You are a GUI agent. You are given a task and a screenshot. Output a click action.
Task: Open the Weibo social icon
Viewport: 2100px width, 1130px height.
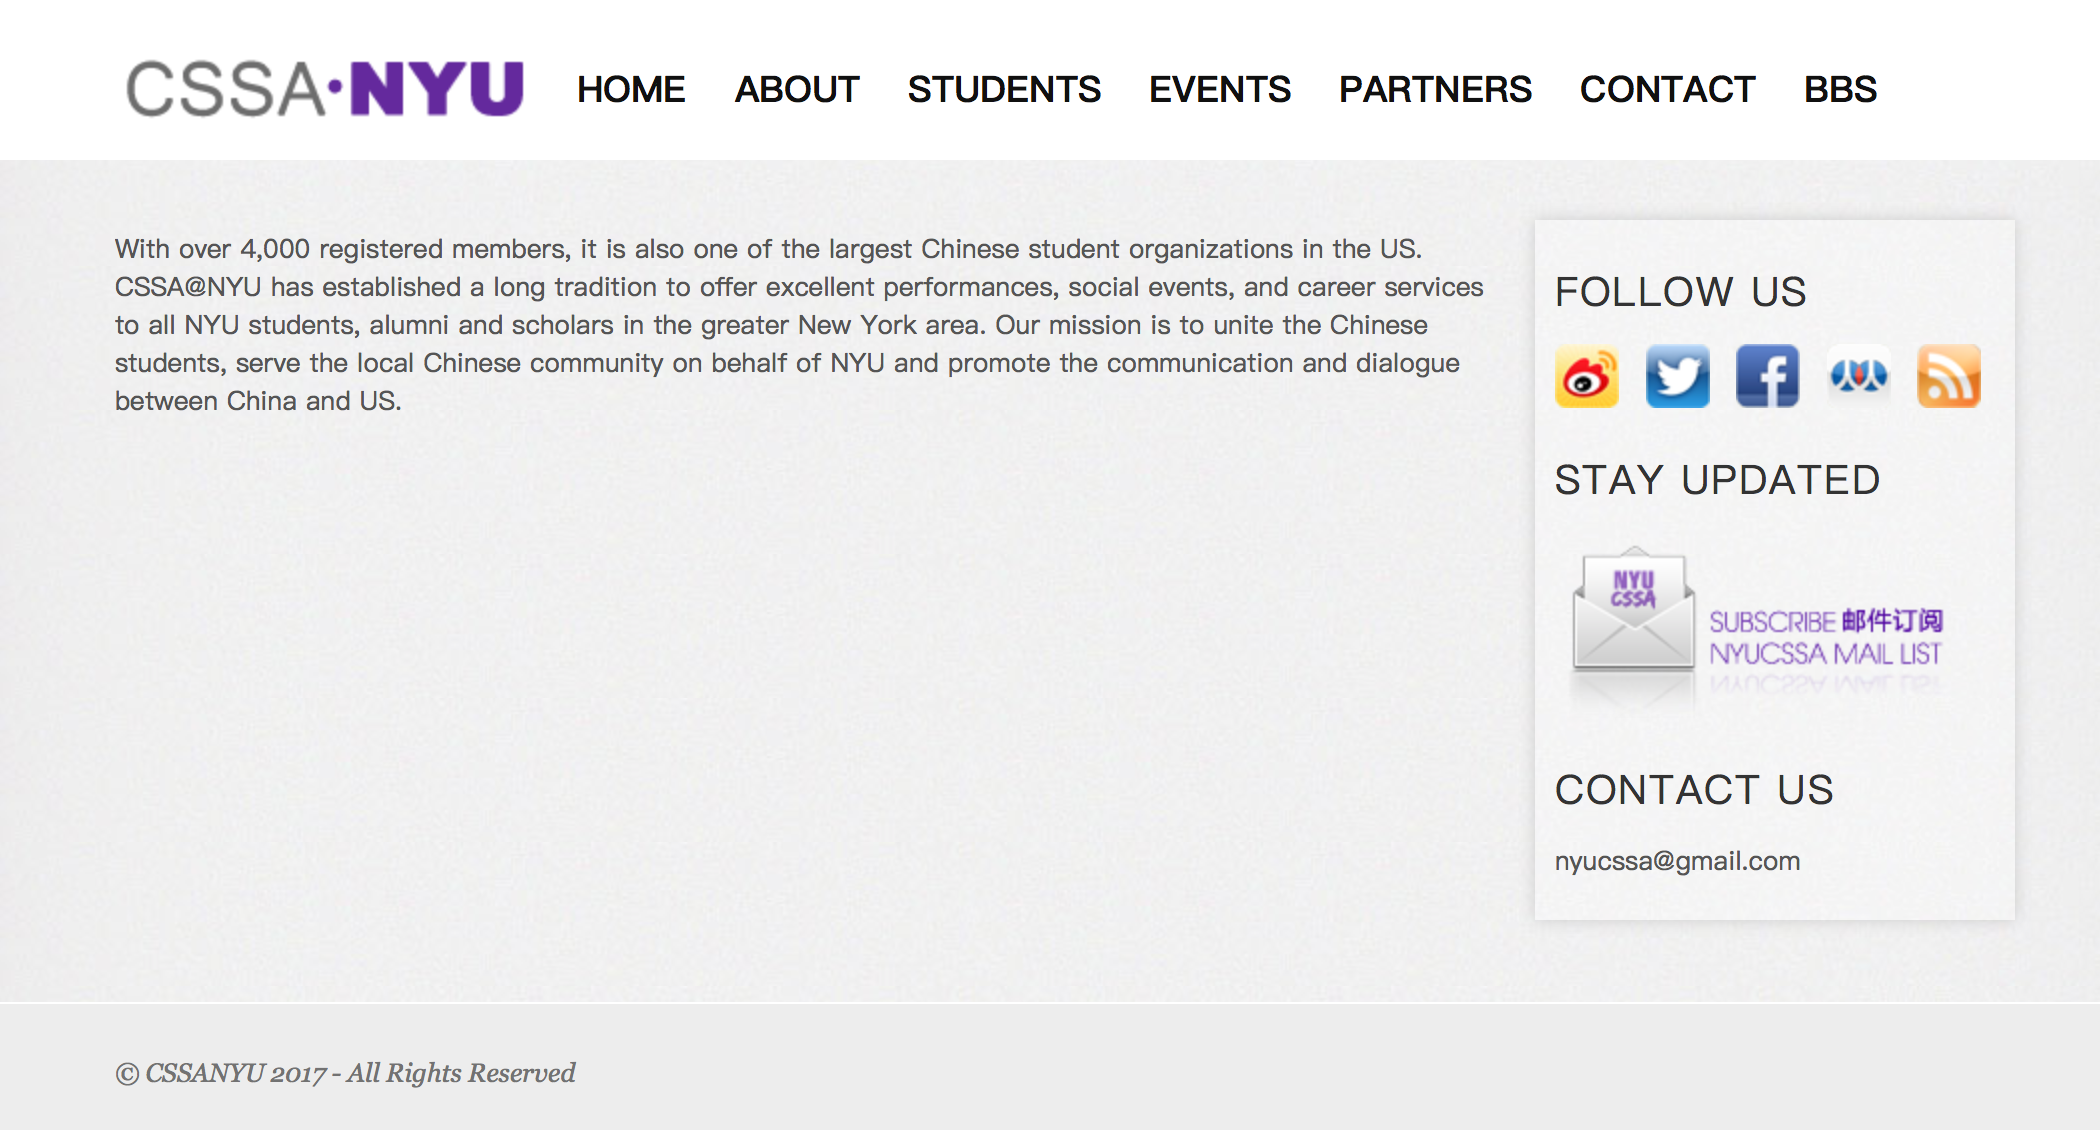[x=1587, y=376]
